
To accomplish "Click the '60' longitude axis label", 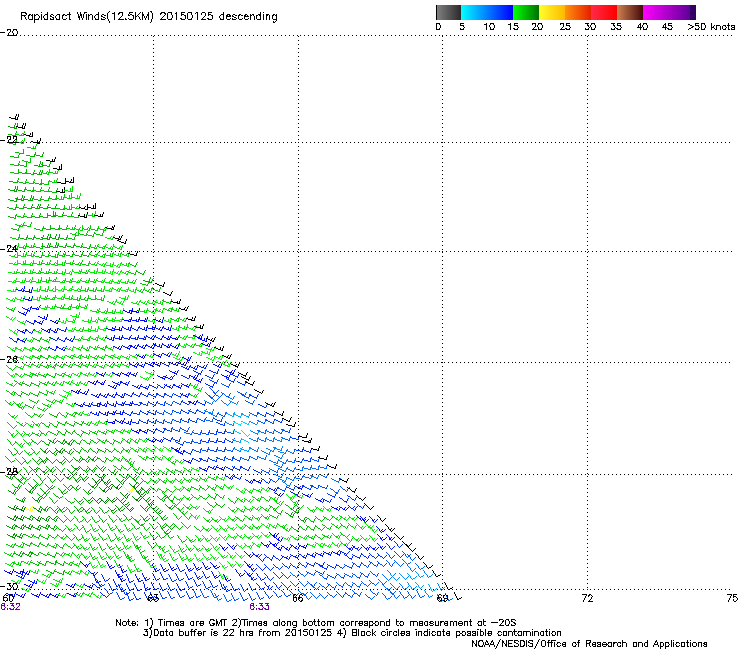I will pyautogui.click(x=8, y=598).
